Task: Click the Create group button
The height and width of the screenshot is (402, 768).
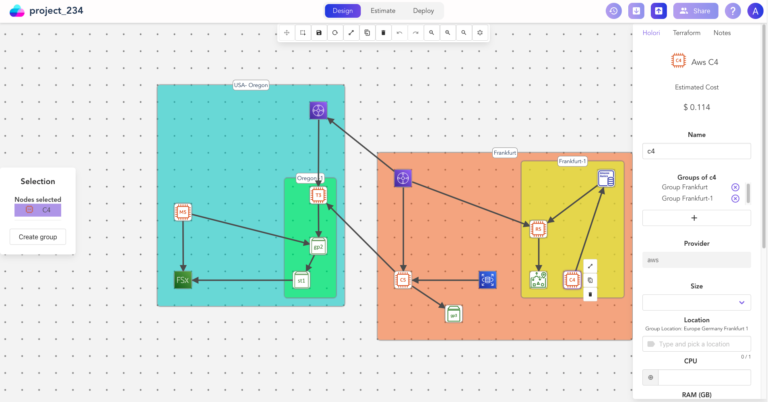Action: tap(38, 237)
